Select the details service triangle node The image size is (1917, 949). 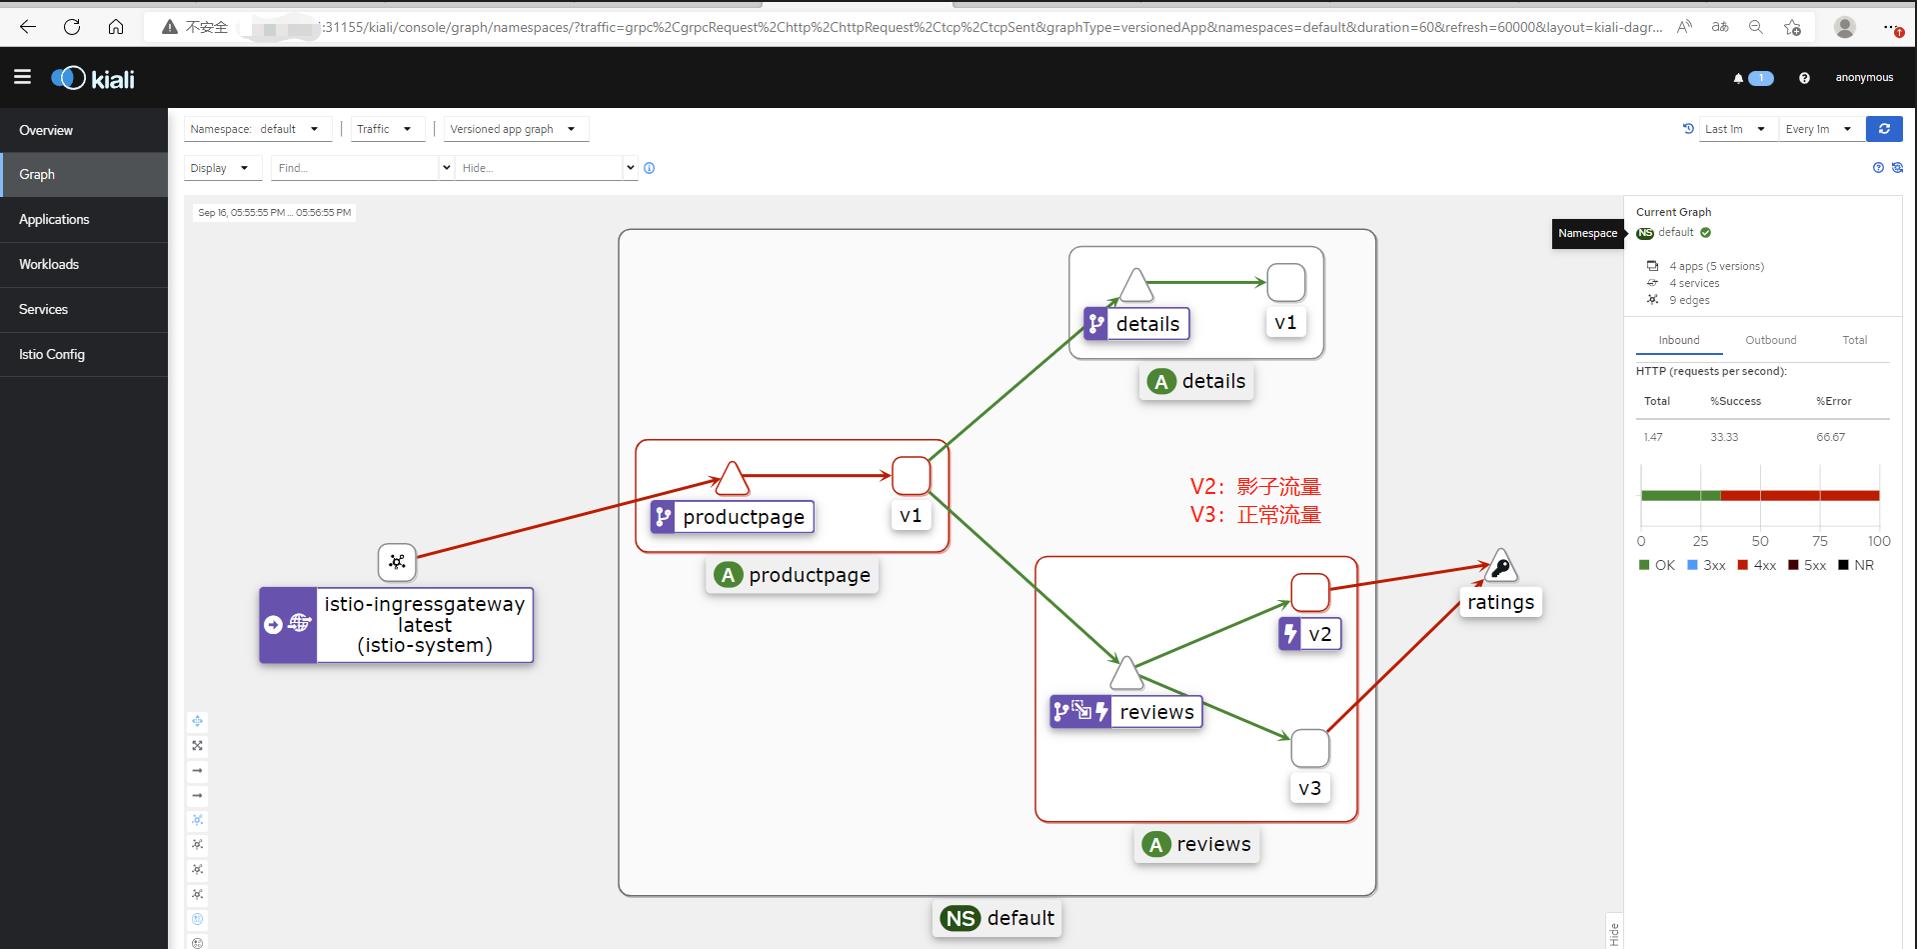pos(1136,285)
